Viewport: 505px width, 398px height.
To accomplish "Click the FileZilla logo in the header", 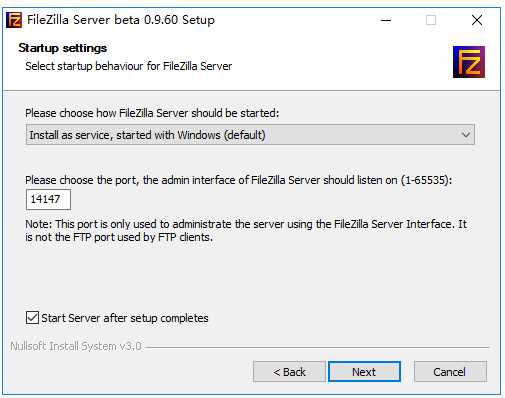I will [x=469, y=62].
